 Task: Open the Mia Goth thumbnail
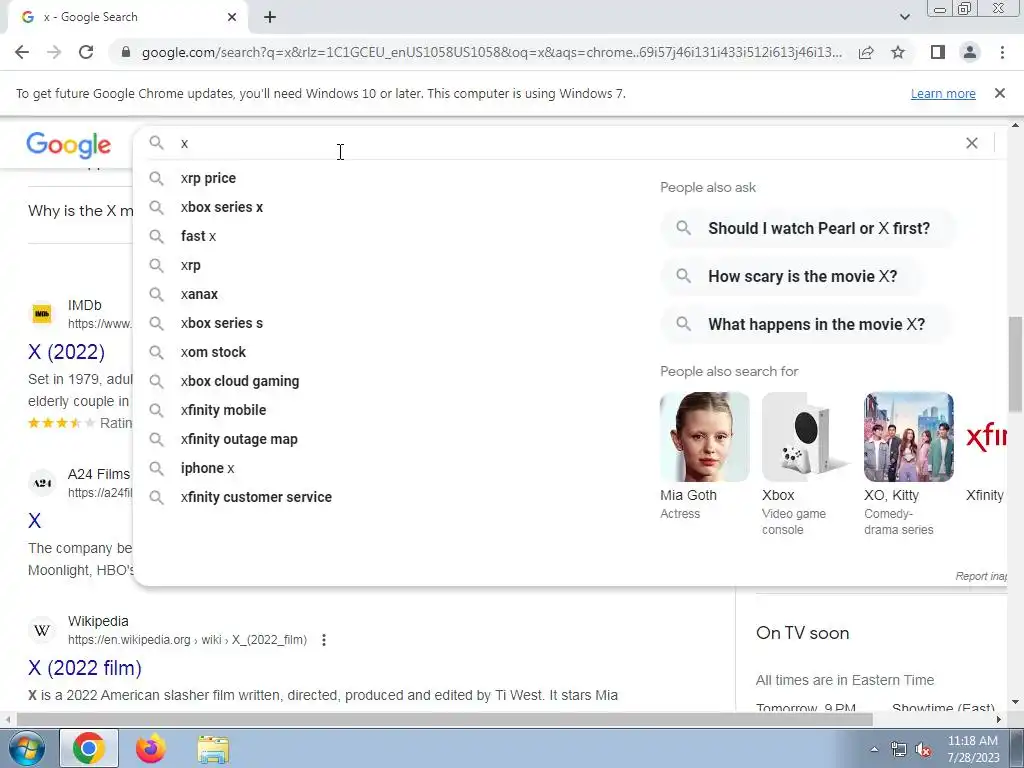click(x=705, y=437)
